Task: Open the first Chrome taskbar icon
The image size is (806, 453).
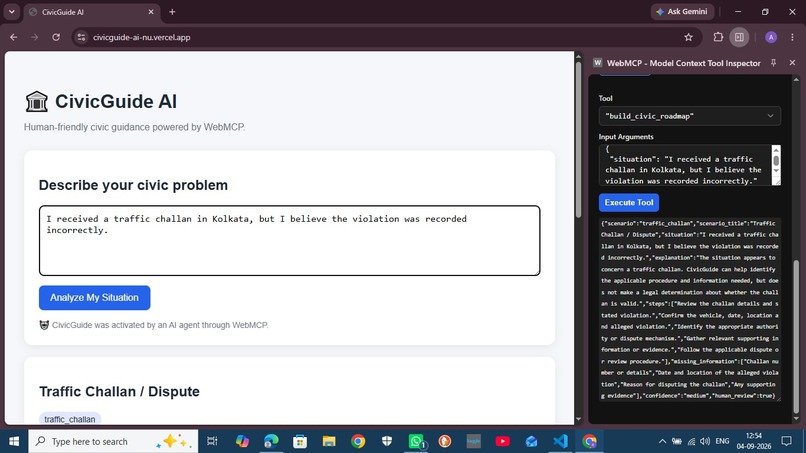Action: [x=358, y=441]
